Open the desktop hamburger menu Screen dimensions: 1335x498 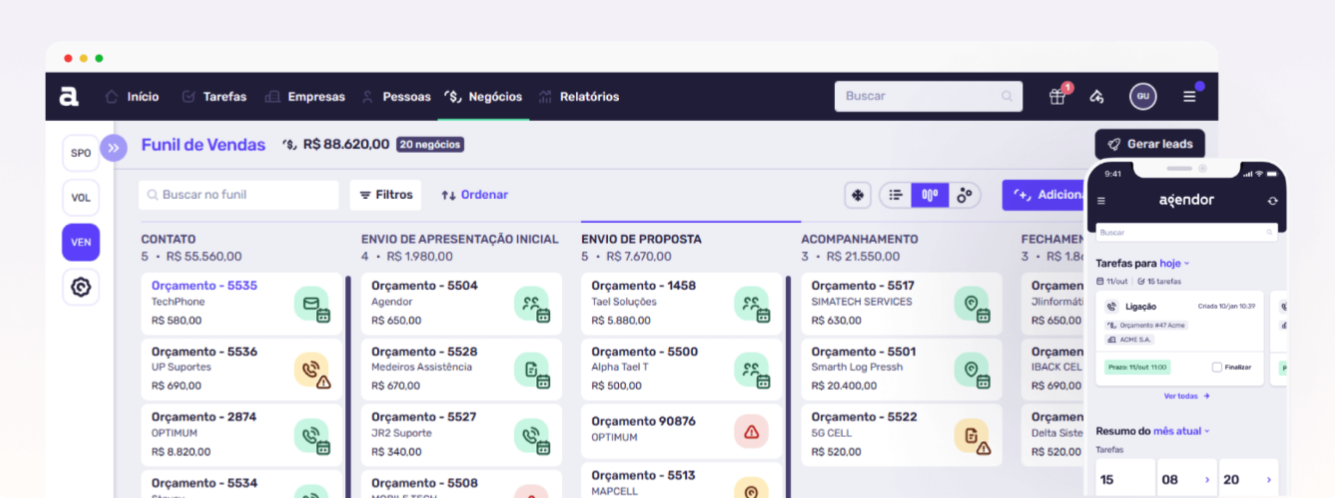pos(1189,97)
